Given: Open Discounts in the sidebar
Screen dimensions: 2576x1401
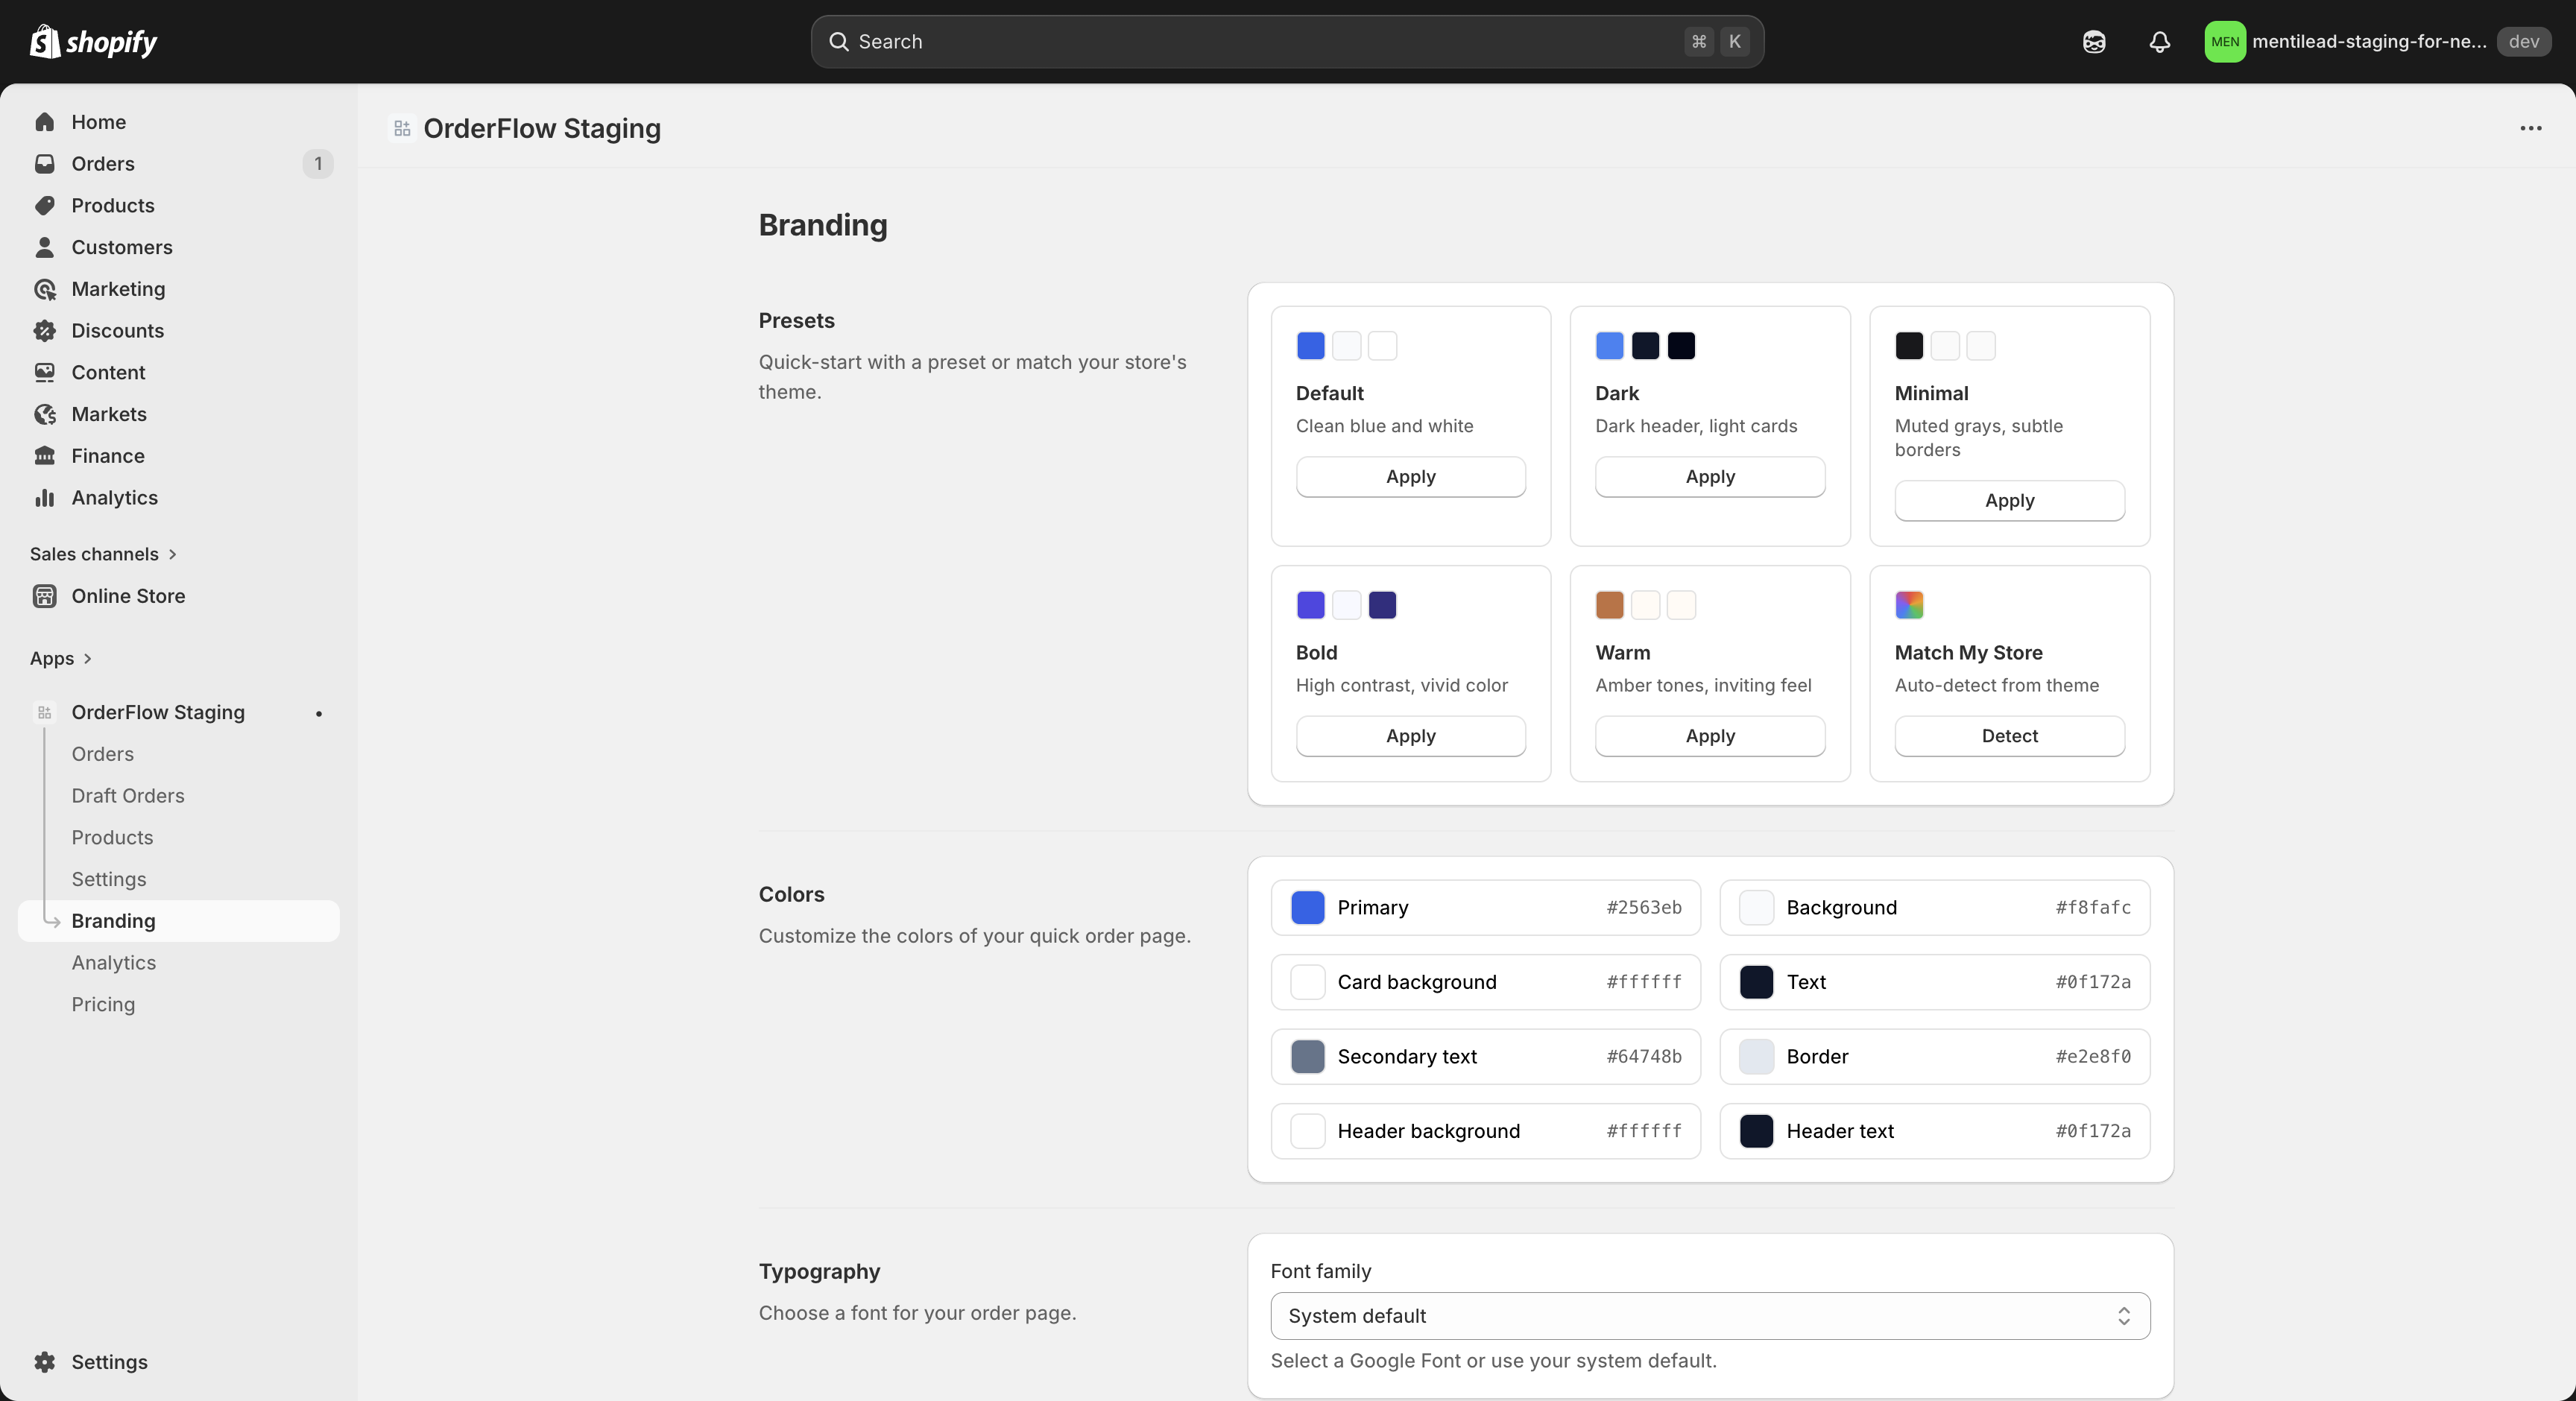Looking at the screenshot, I should [x=116, y=330].
